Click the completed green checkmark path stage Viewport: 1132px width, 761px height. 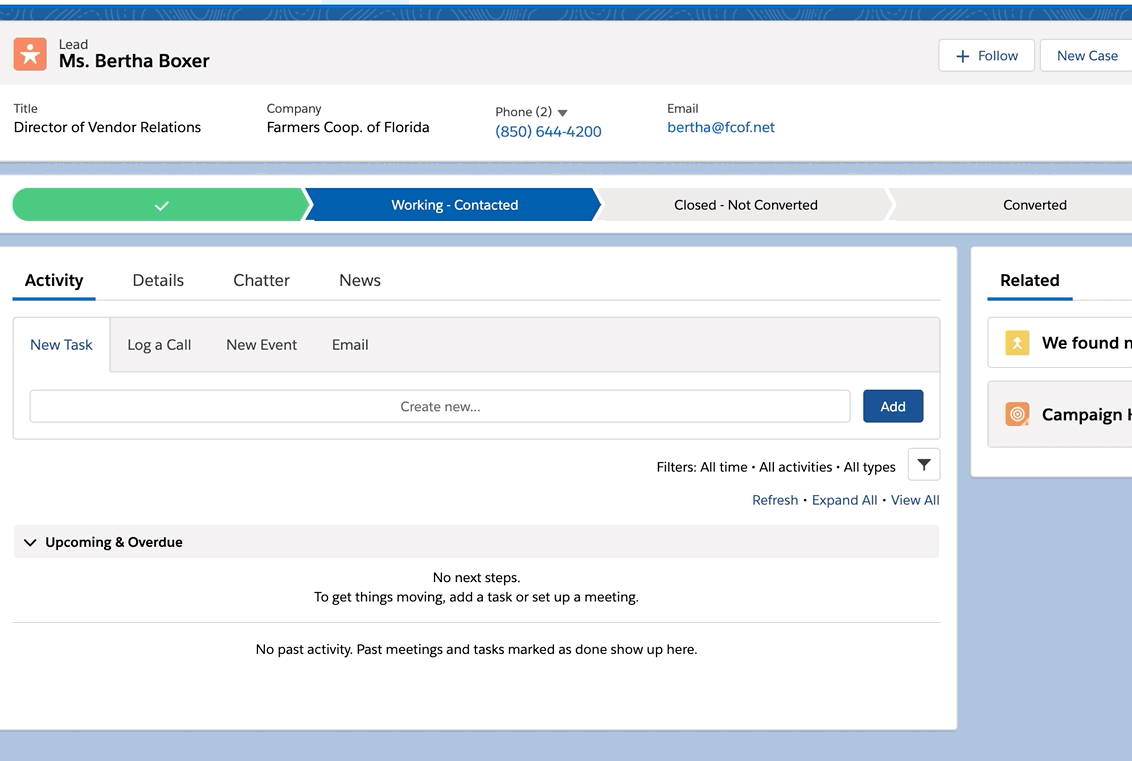click(161, 205)
